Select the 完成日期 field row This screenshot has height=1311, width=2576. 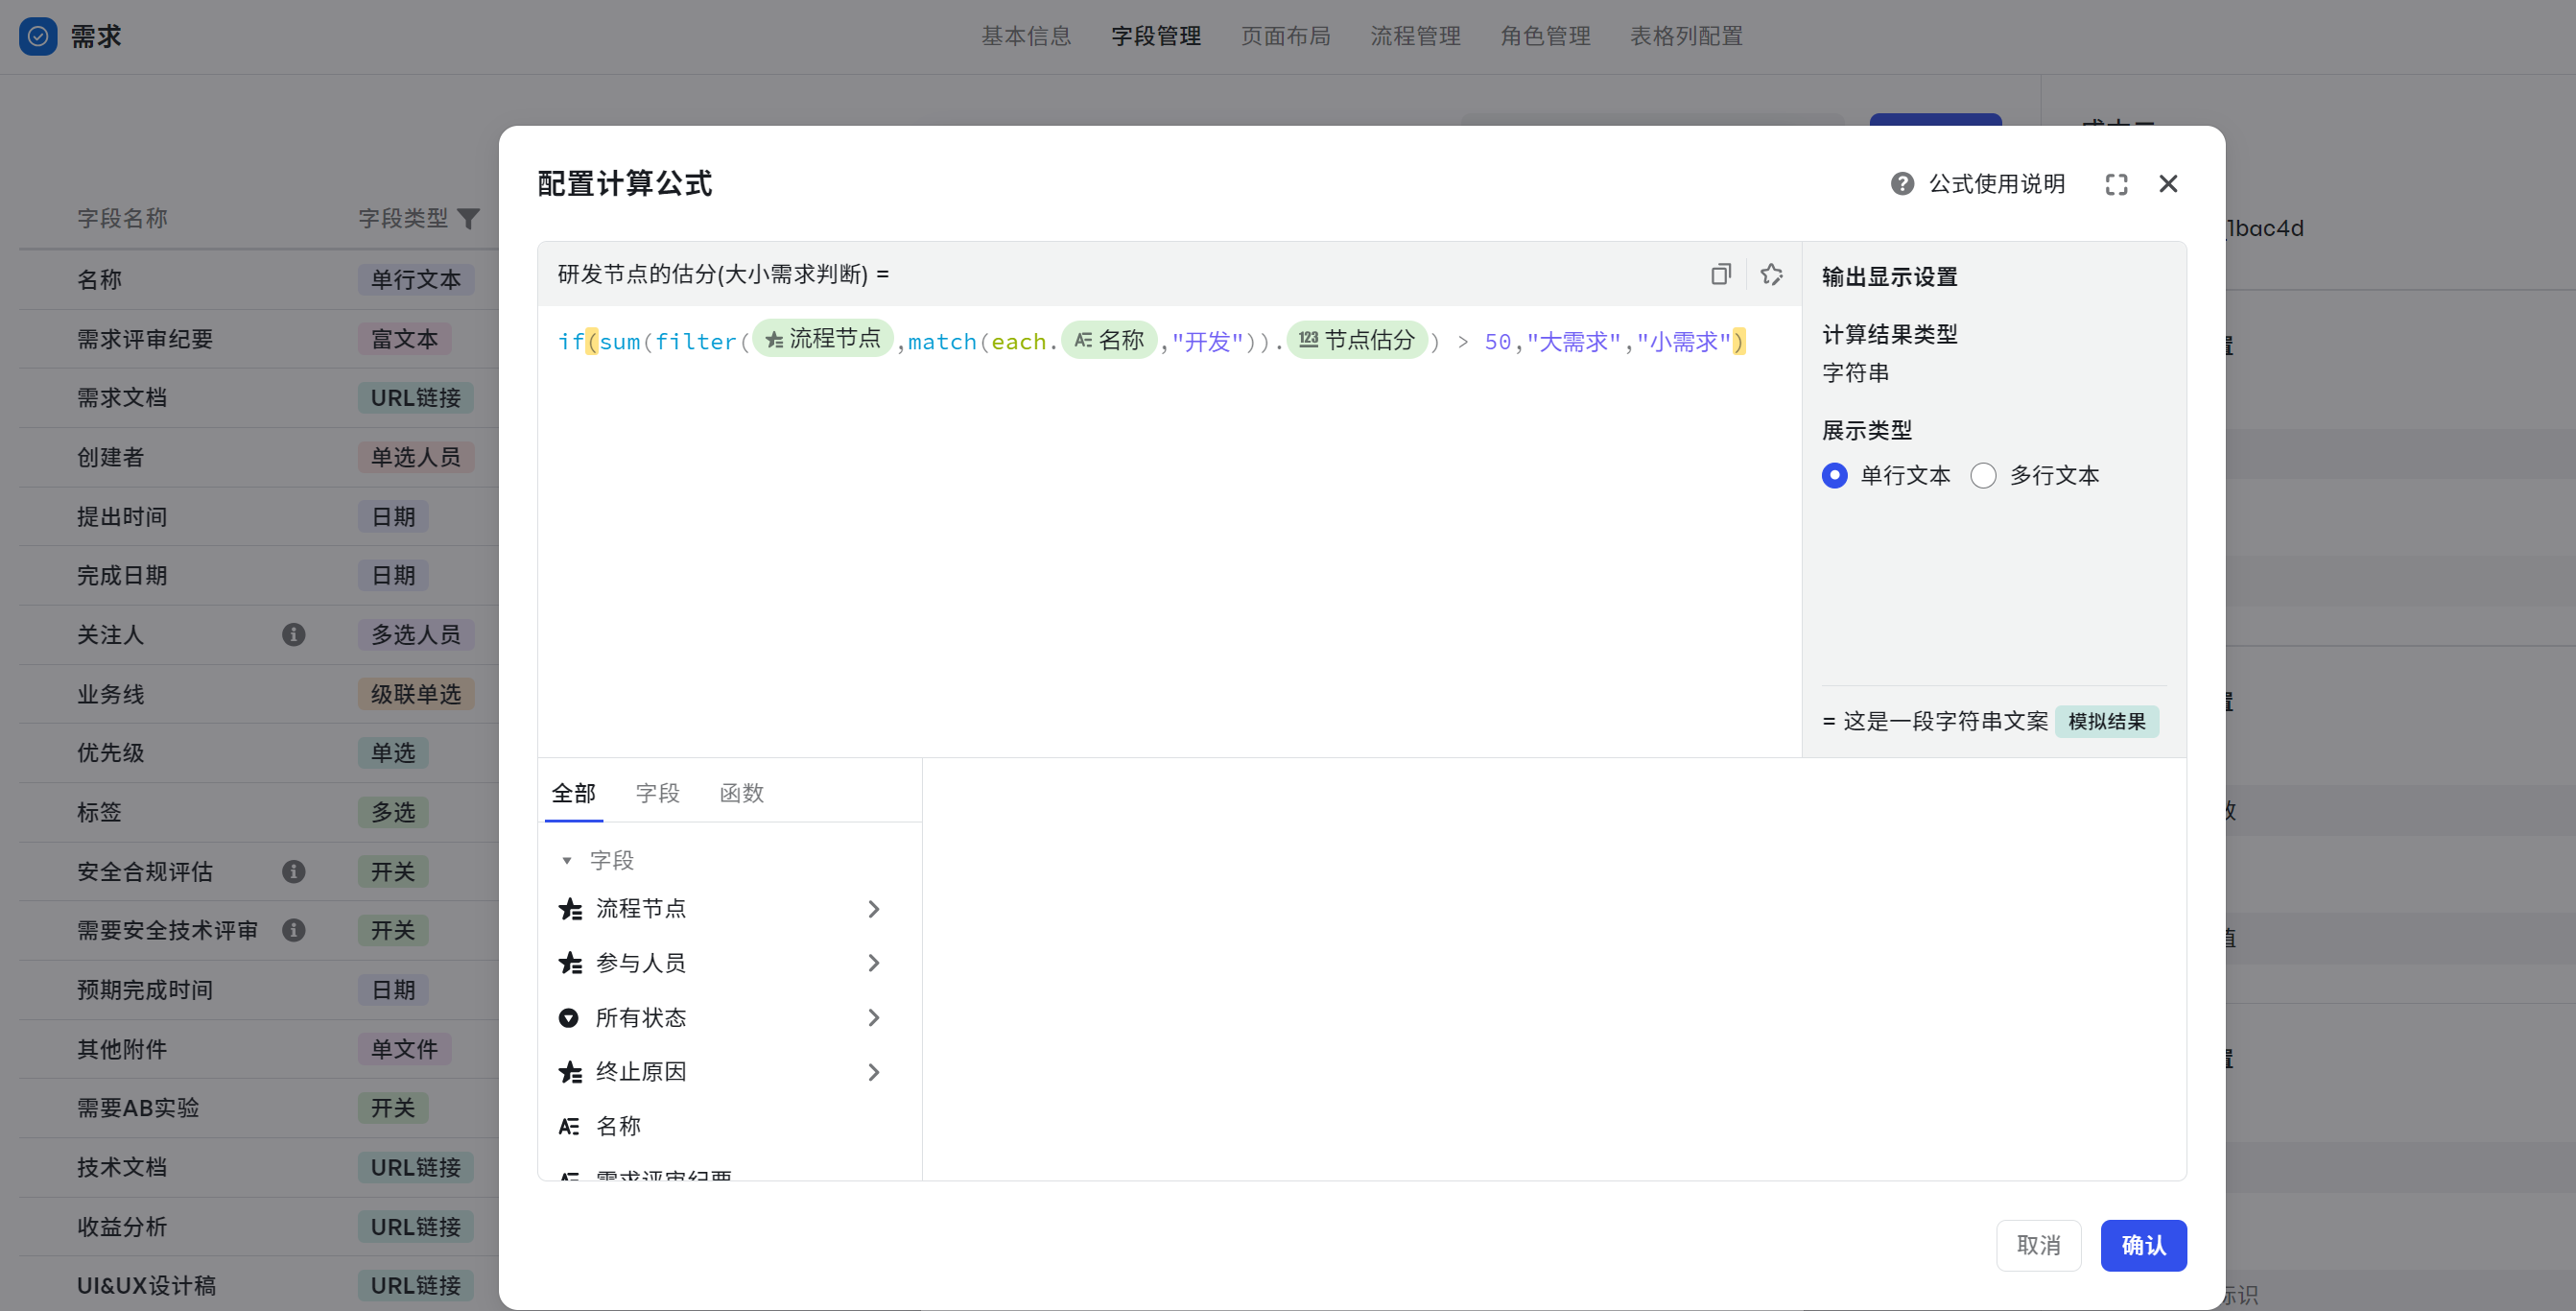tap(259, 575)
